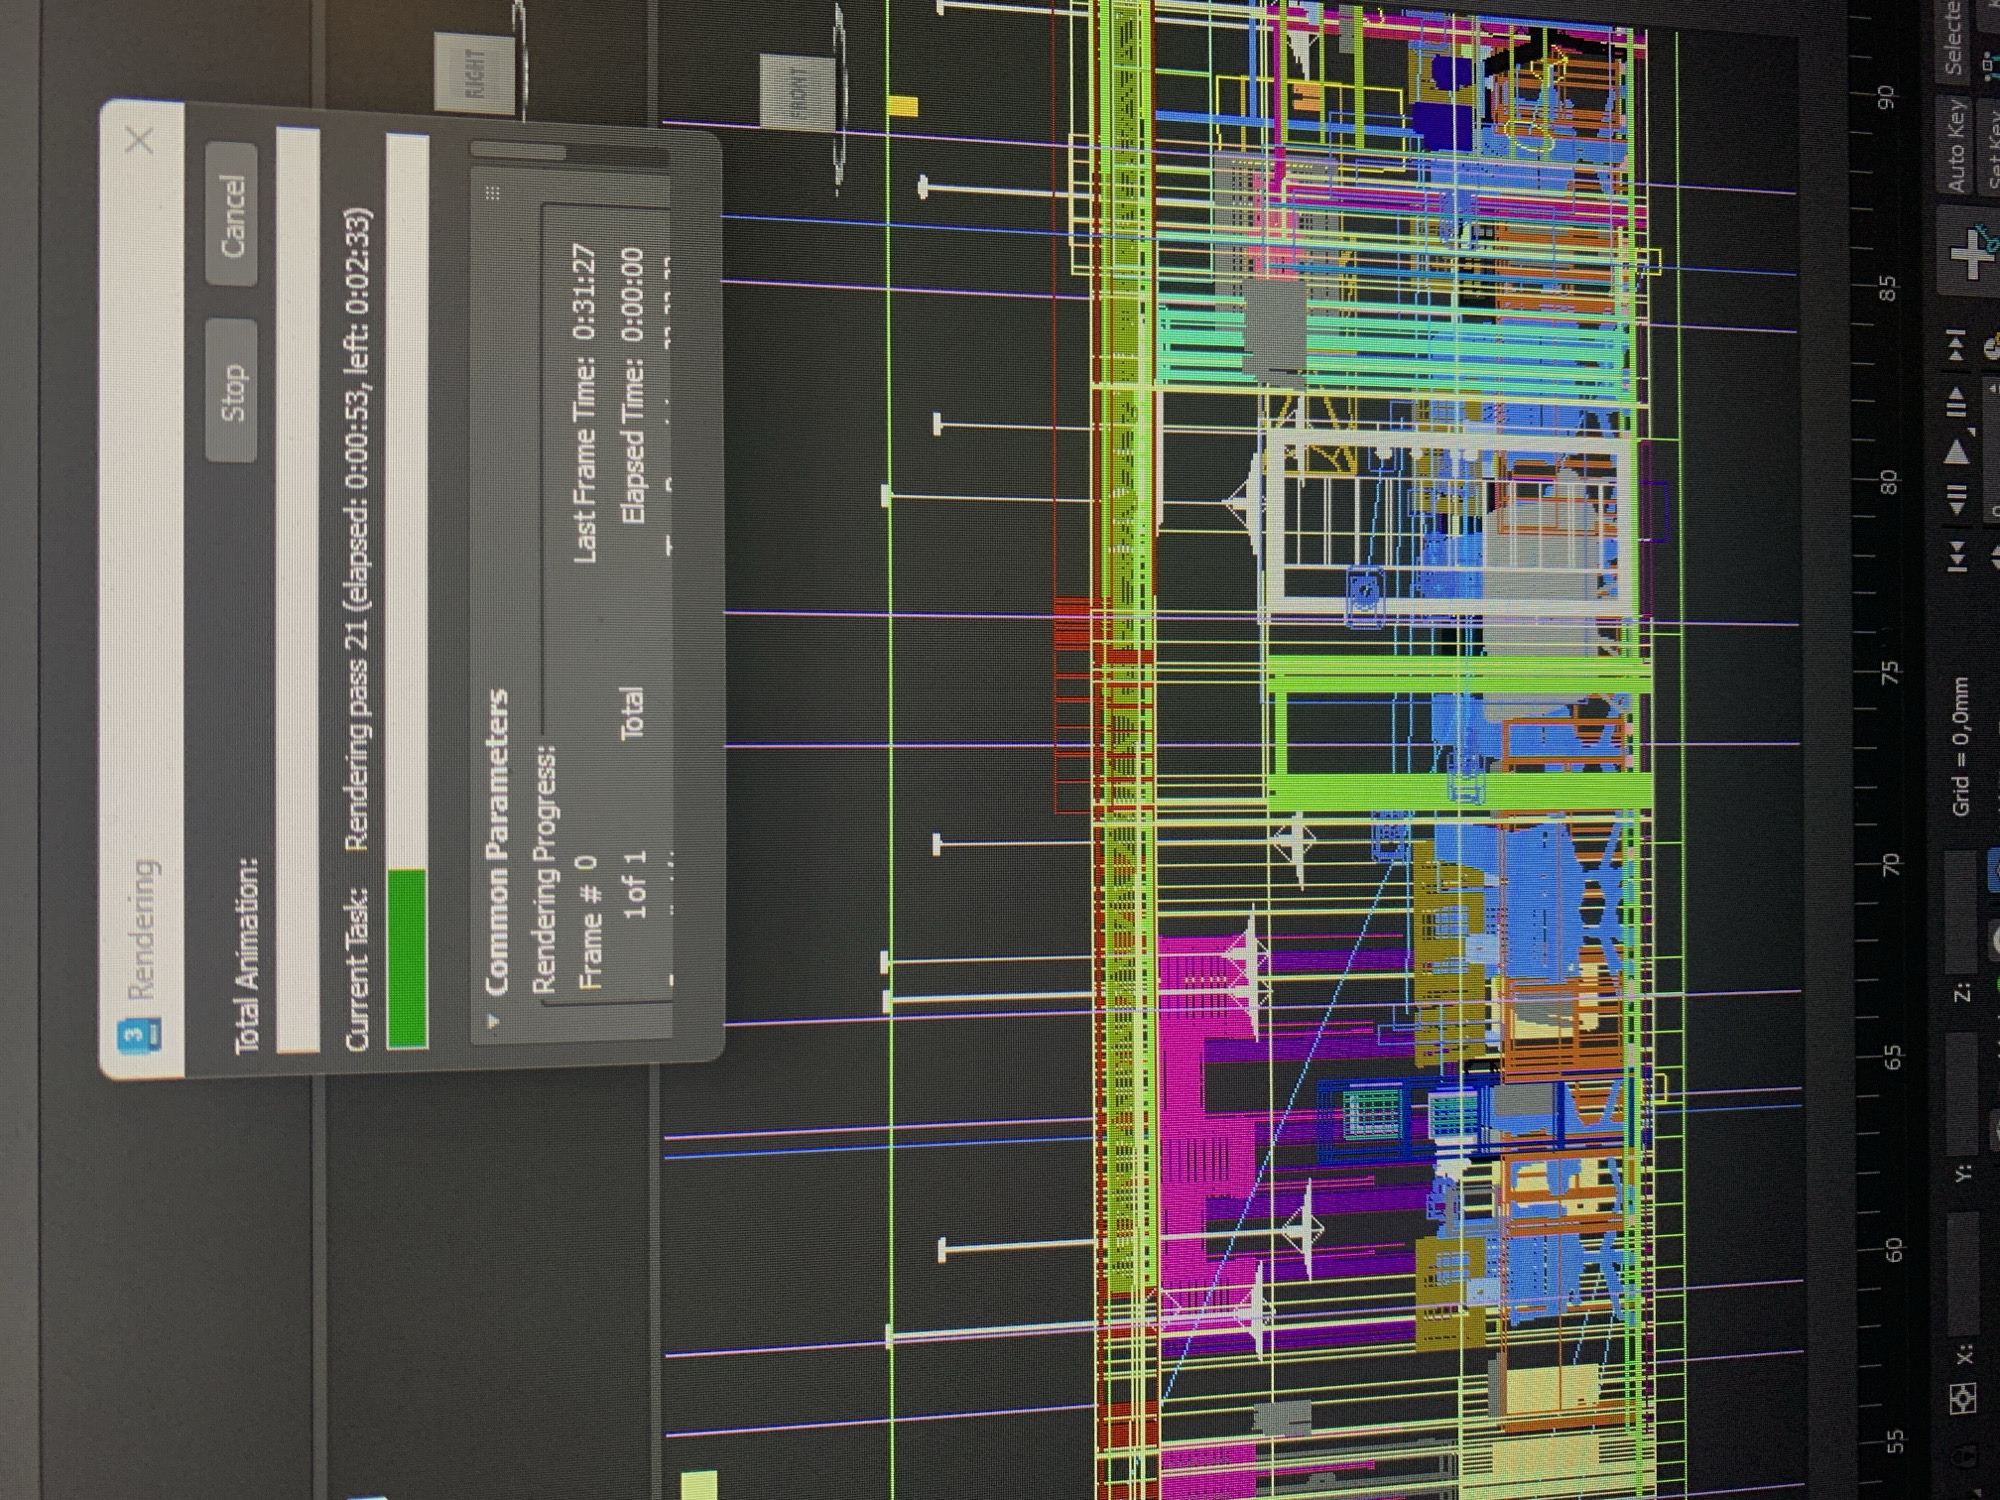Click the Stop button in Rendering dialog
2000x1500 pixels.
point(231,390)
